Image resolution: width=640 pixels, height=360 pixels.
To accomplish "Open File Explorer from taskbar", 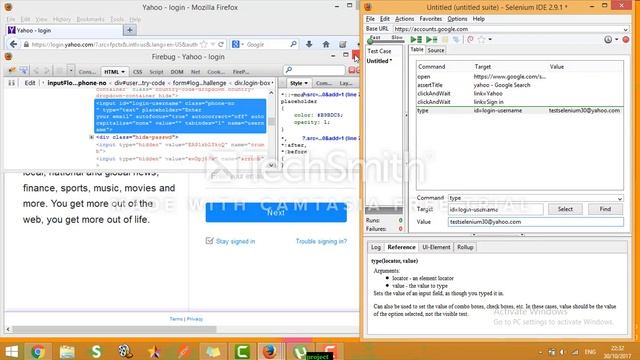I will pyautogui.click(x=67, y=351).
